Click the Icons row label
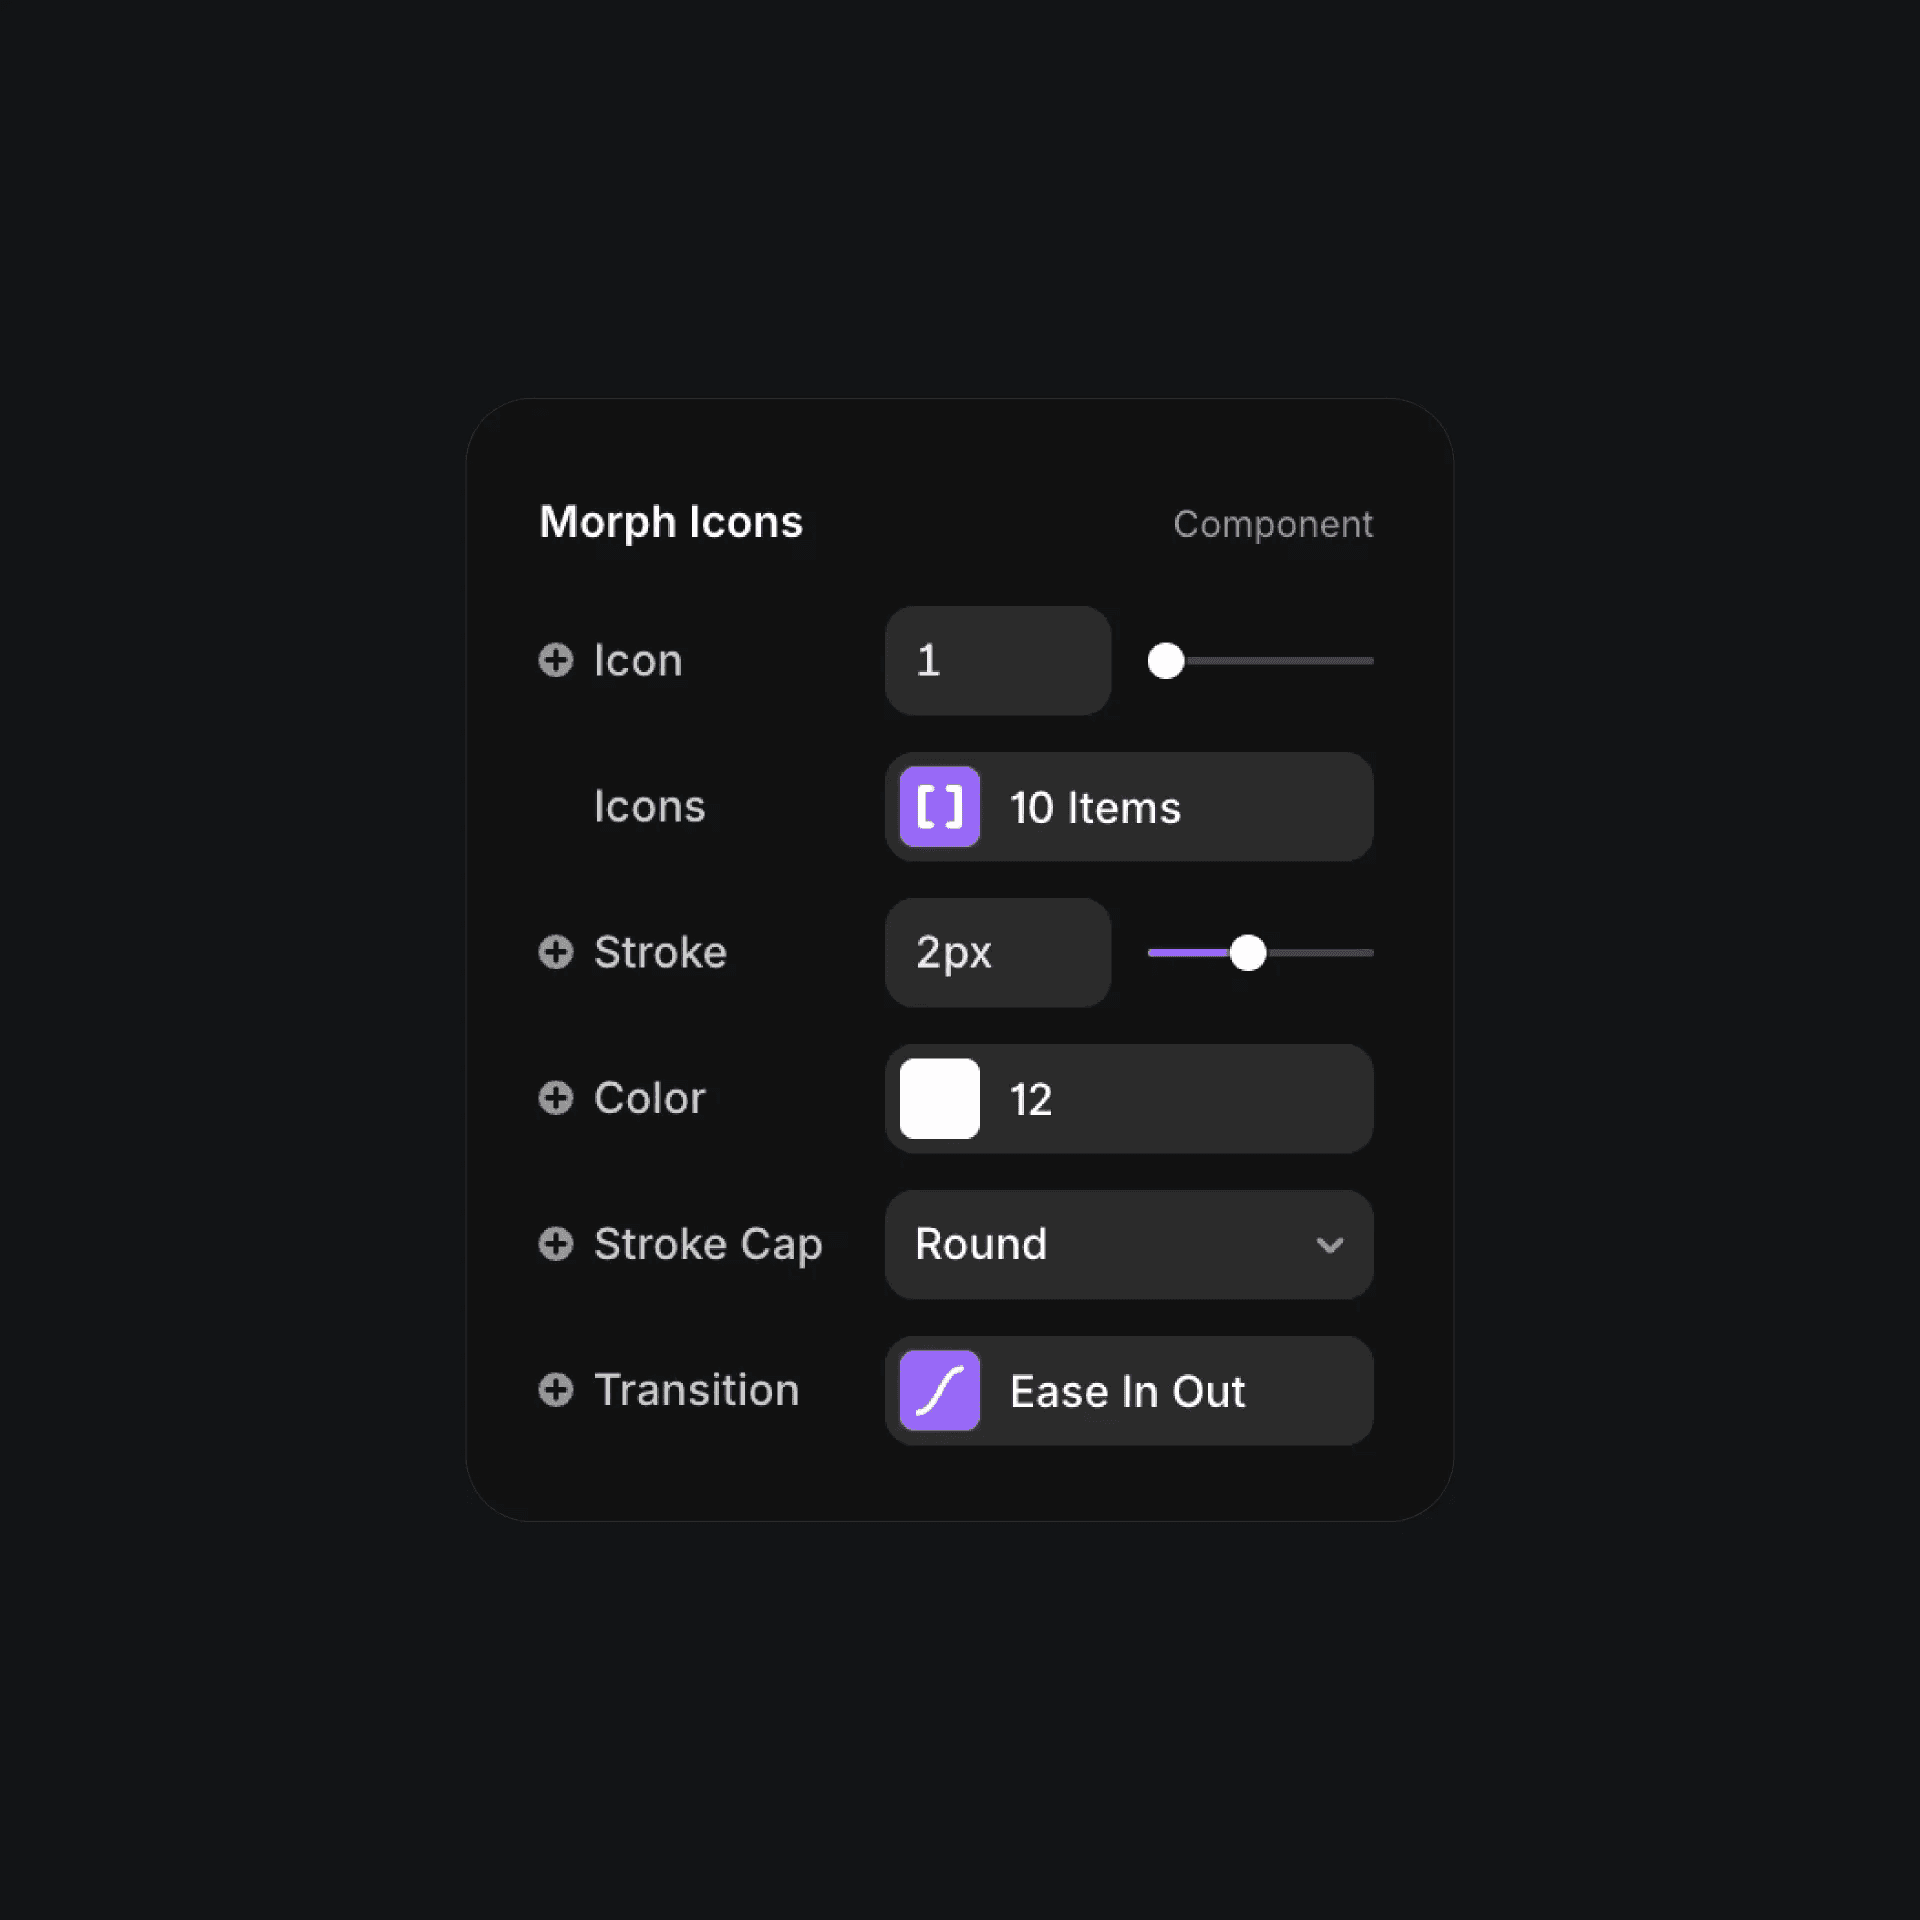Image resolution: width=1920 pixels, height=1920 pixels. (650, 806)
